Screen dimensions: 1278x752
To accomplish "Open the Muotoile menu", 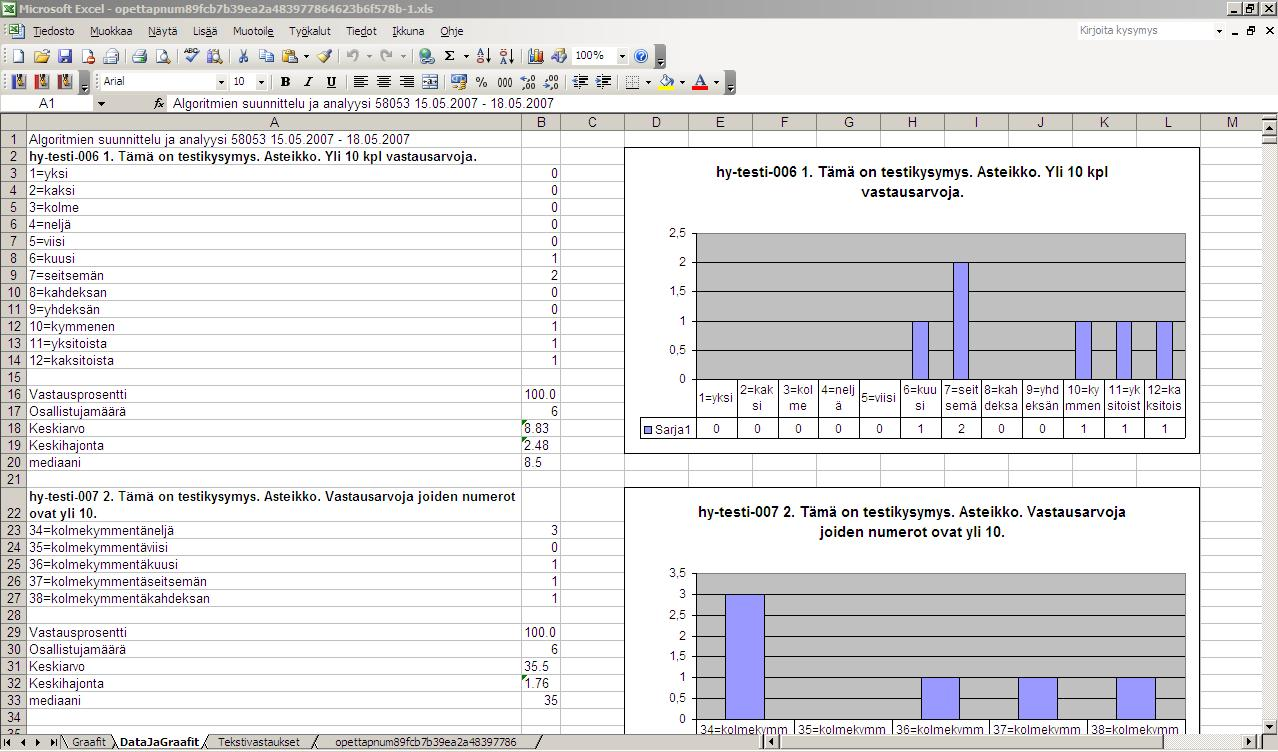I will tap(253, 31).
